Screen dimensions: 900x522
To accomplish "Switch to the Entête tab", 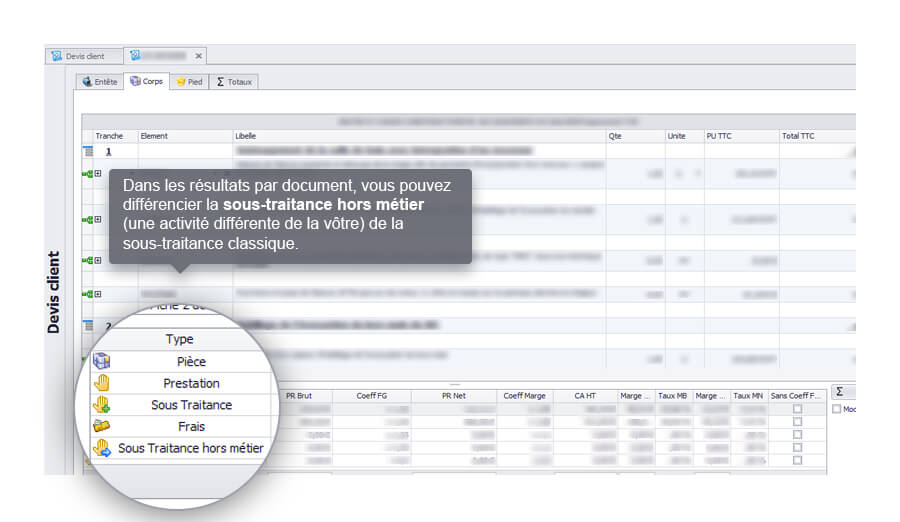I will 100,81.
